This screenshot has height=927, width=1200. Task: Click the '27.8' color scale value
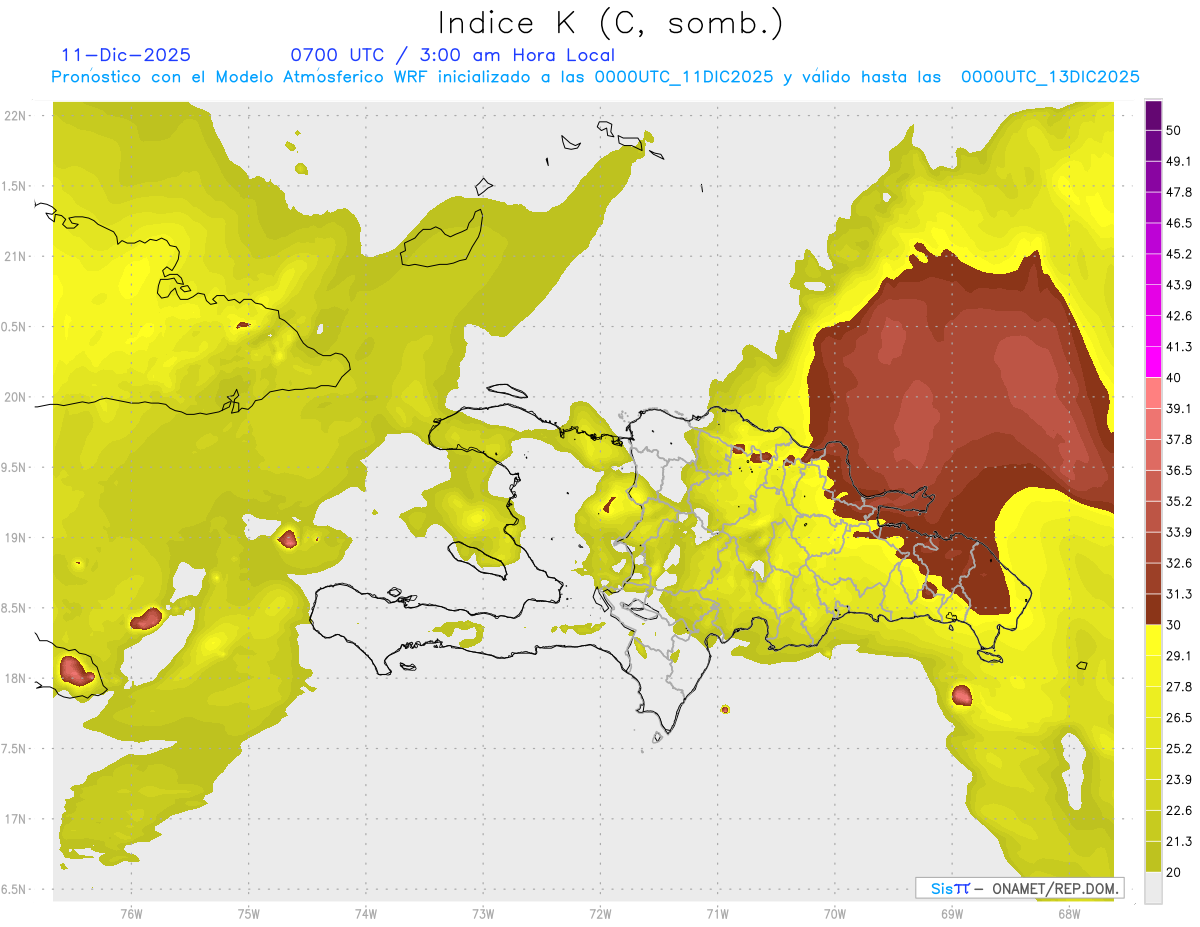coord(1180,687)
